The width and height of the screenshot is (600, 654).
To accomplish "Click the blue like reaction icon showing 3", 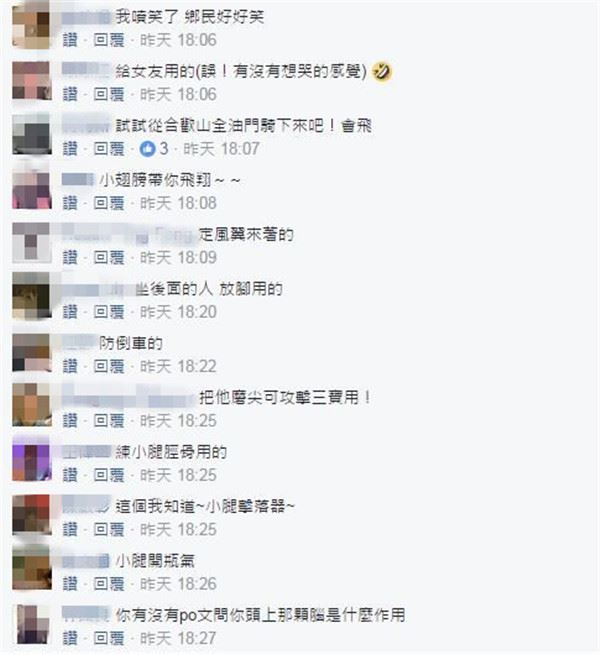I will tap(147, 148).
